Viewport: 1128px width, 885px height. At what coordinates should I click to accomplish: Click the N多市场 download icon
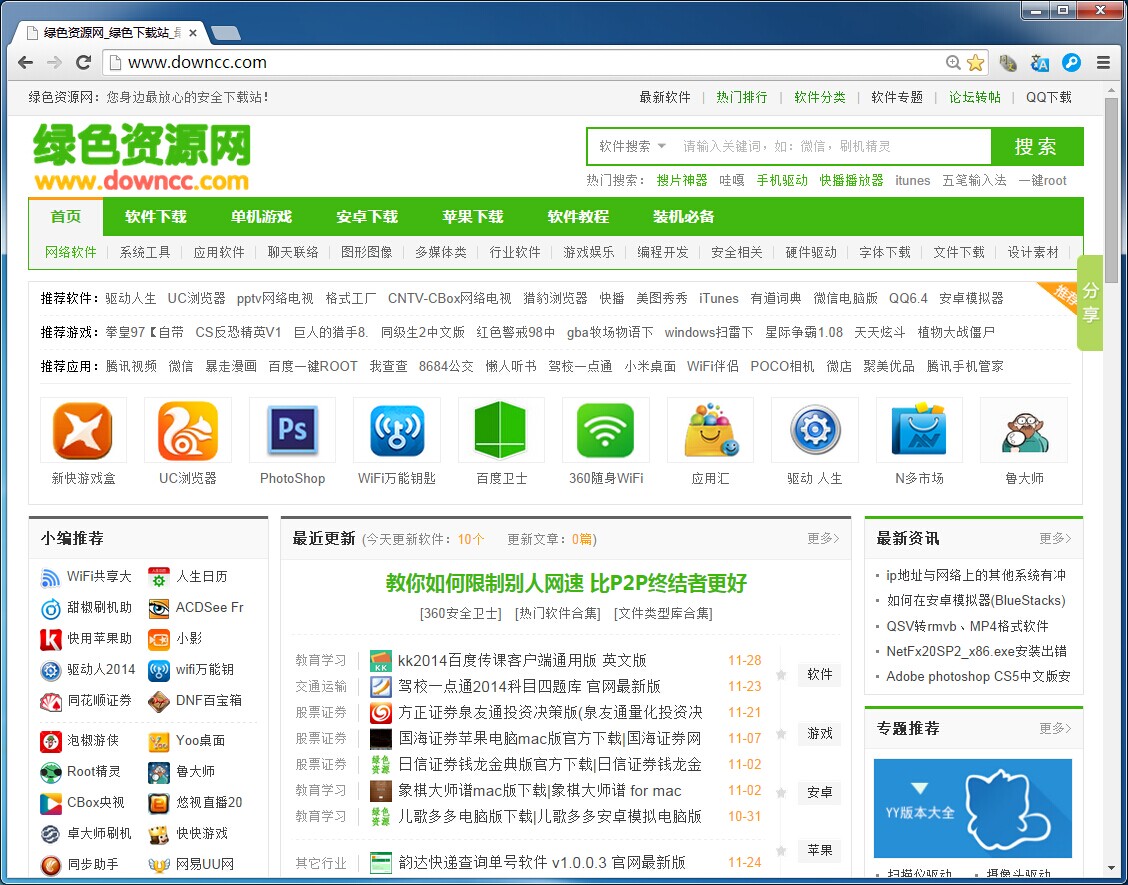click(x=919, y=430)
